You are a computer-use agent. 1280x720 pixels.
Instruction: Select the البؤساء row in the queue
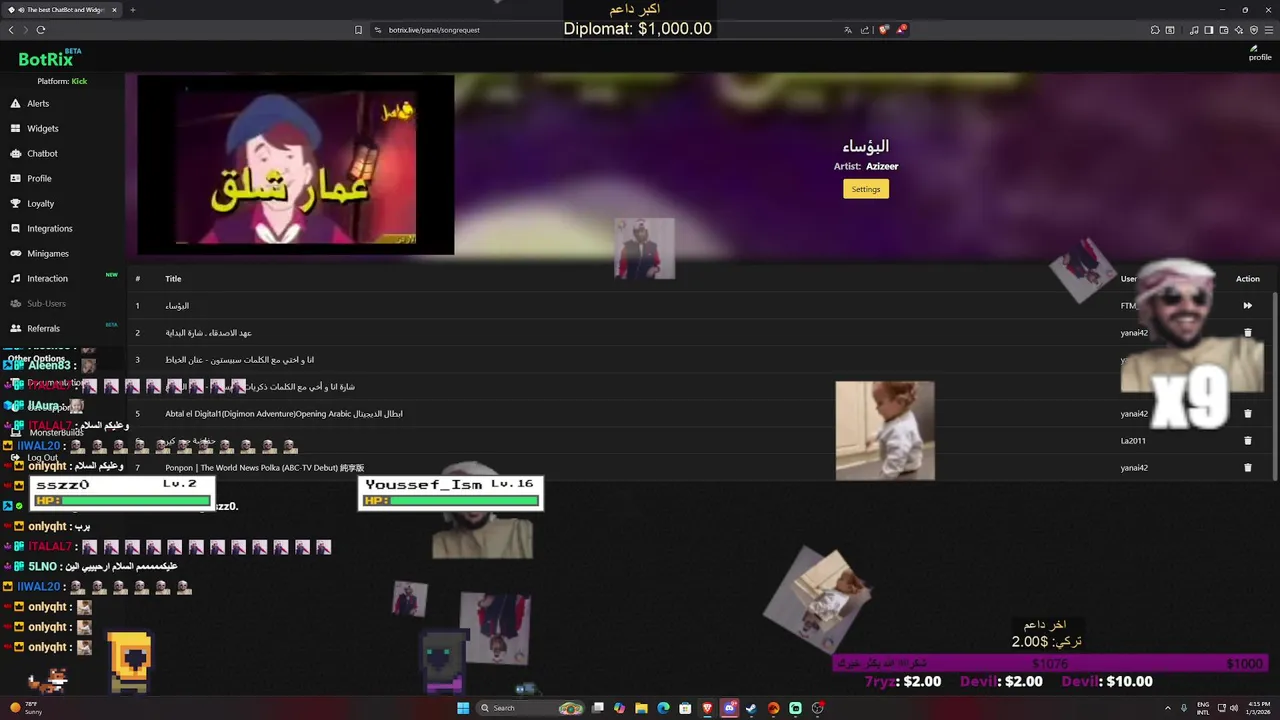coord(700,306)
